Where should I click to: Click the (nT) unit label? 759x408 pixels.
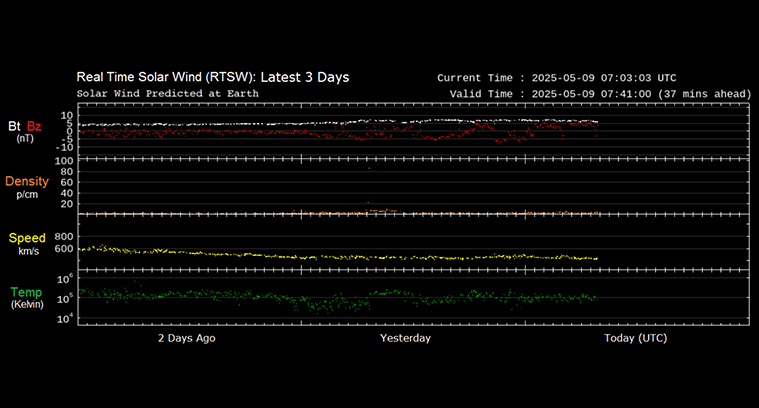[26, 139]
